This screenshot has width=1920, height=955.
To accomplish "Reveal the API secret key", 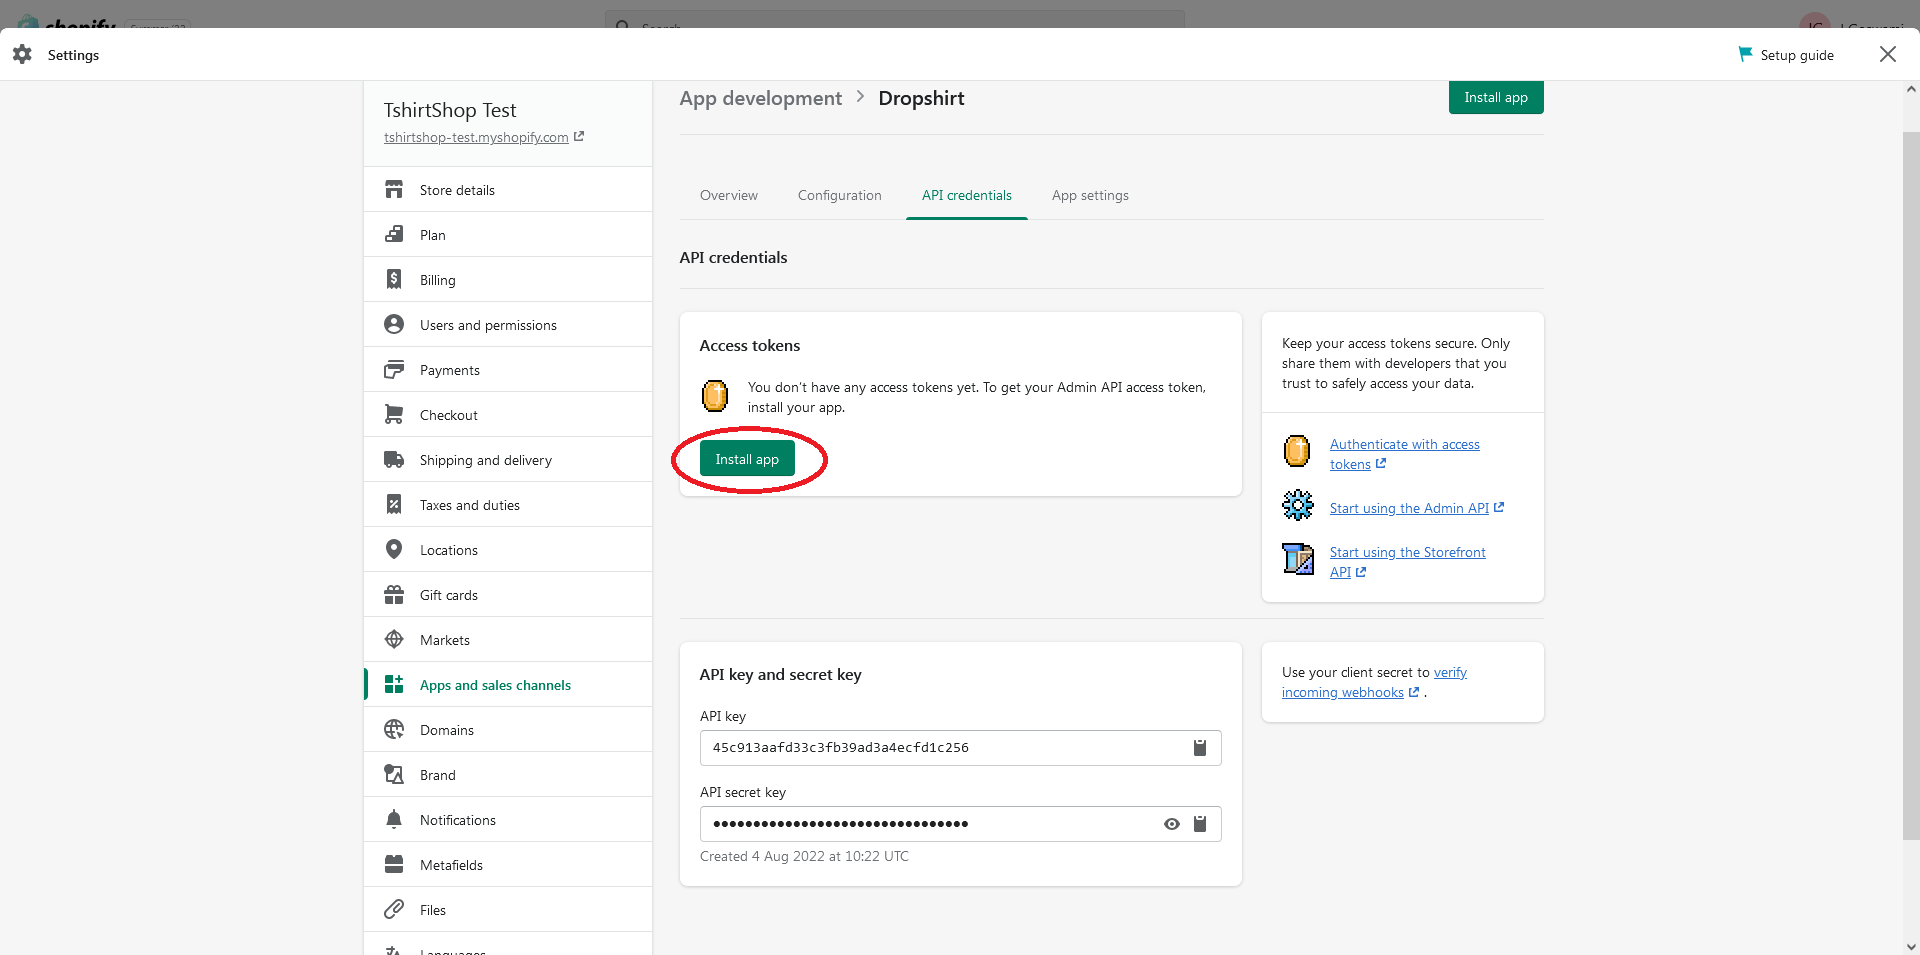I will coord(1172,824).
